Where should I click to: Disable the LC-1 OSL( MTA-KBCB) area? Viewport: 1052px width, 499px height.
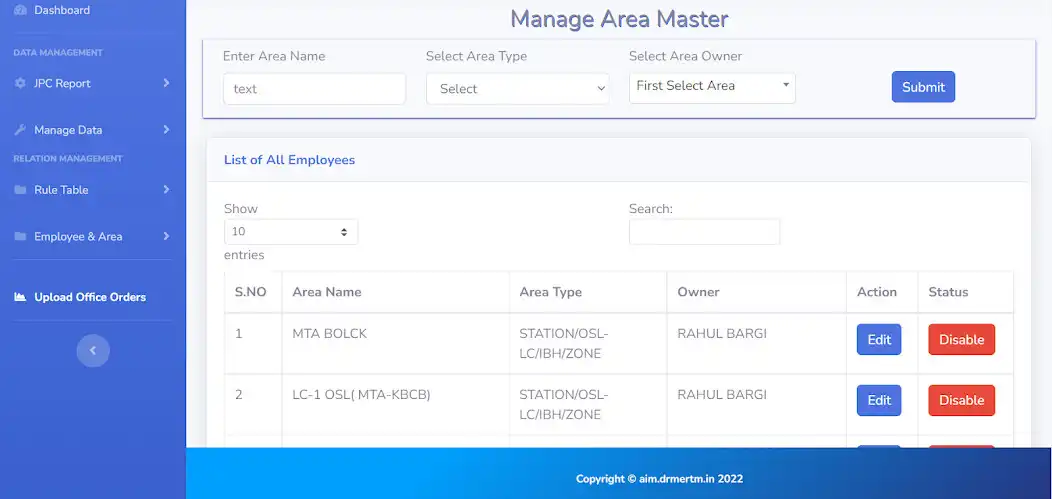[961, 400]
